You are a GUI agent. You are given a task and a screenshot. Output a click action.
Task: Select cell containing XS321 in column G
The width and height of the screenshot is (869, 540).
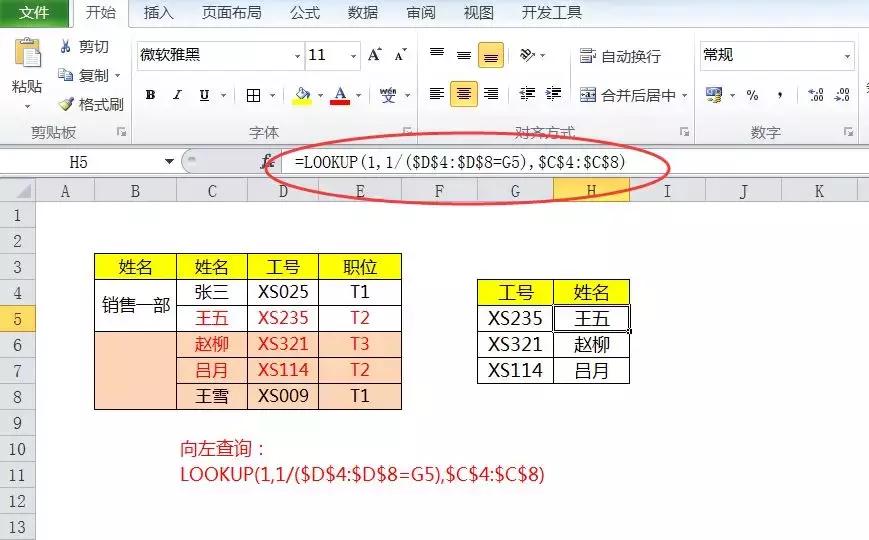point(515,344)
